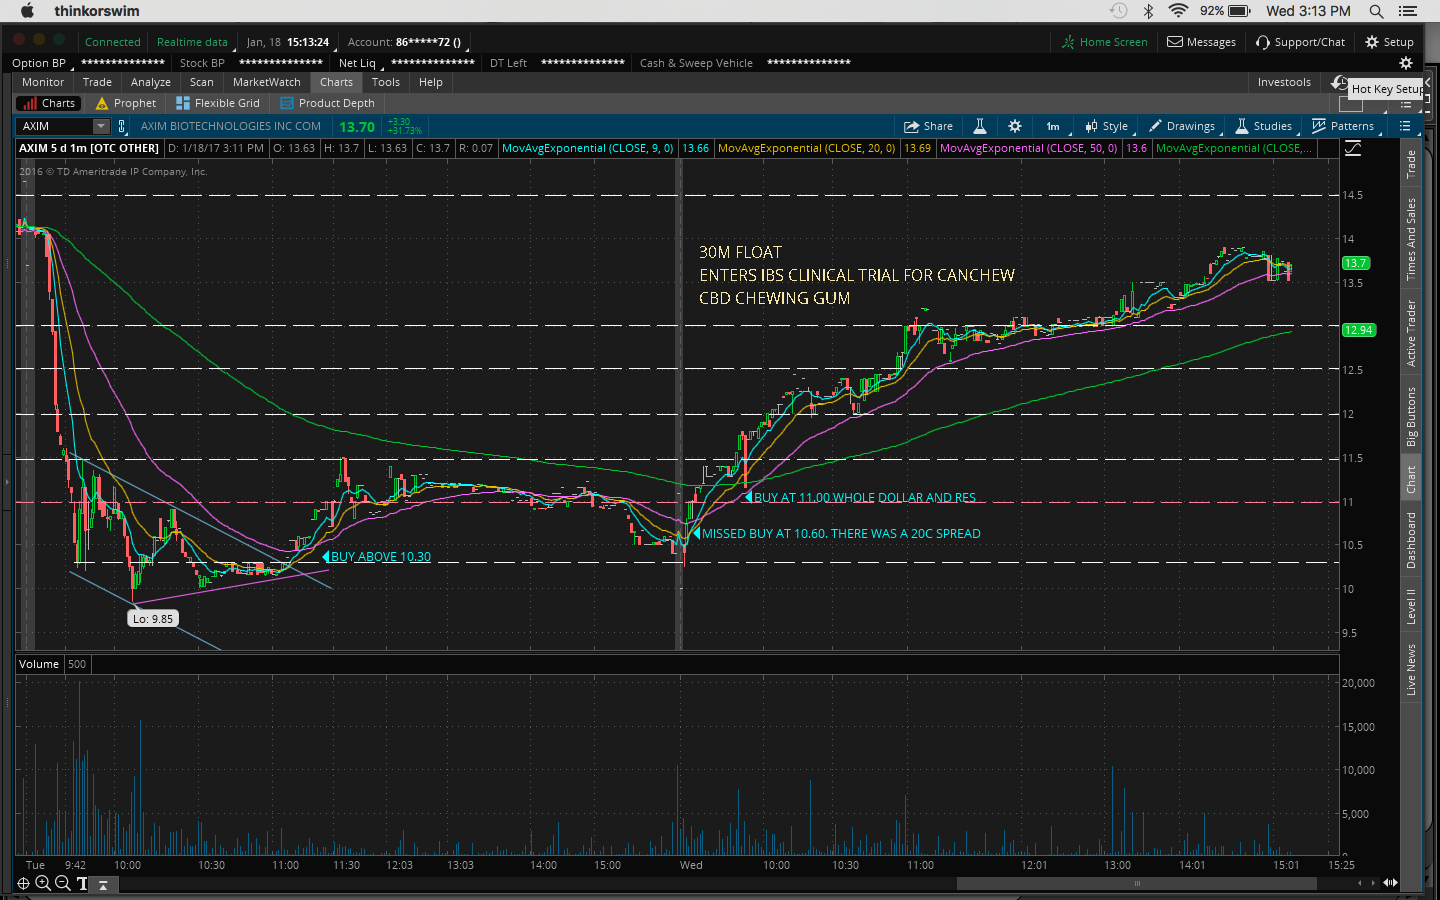Viewport: 1440px width, 900px height.
Task: Open the Flexible Grid sub-tab
Action: pos(218,103)
